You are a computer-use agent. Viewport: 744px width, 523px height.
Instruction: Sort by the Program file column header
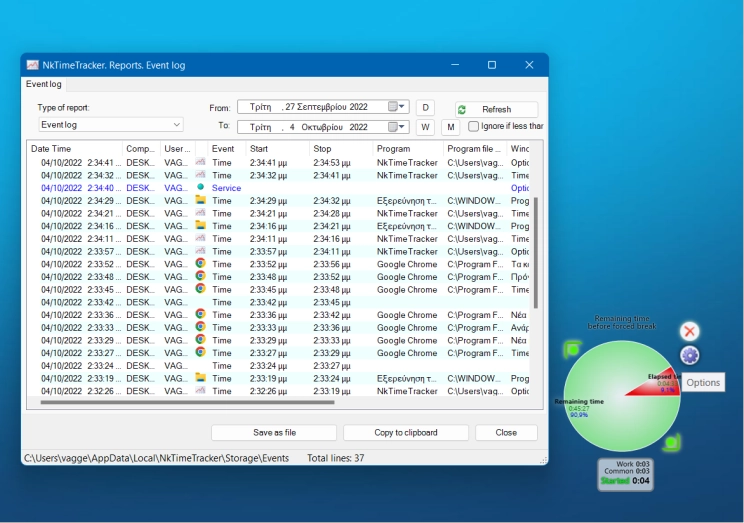point(475,149)
